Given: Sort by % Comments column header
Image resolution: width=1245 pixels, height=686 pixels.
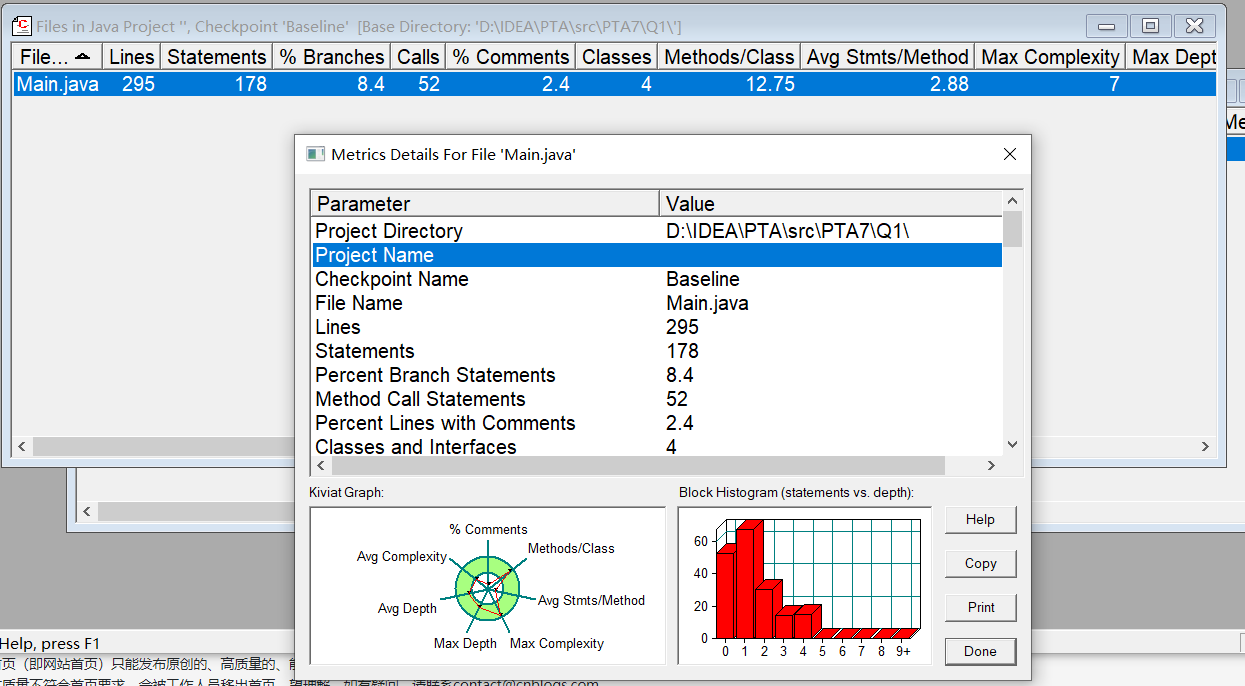Looking at the screenshot, I should click(x=511, y=57).
